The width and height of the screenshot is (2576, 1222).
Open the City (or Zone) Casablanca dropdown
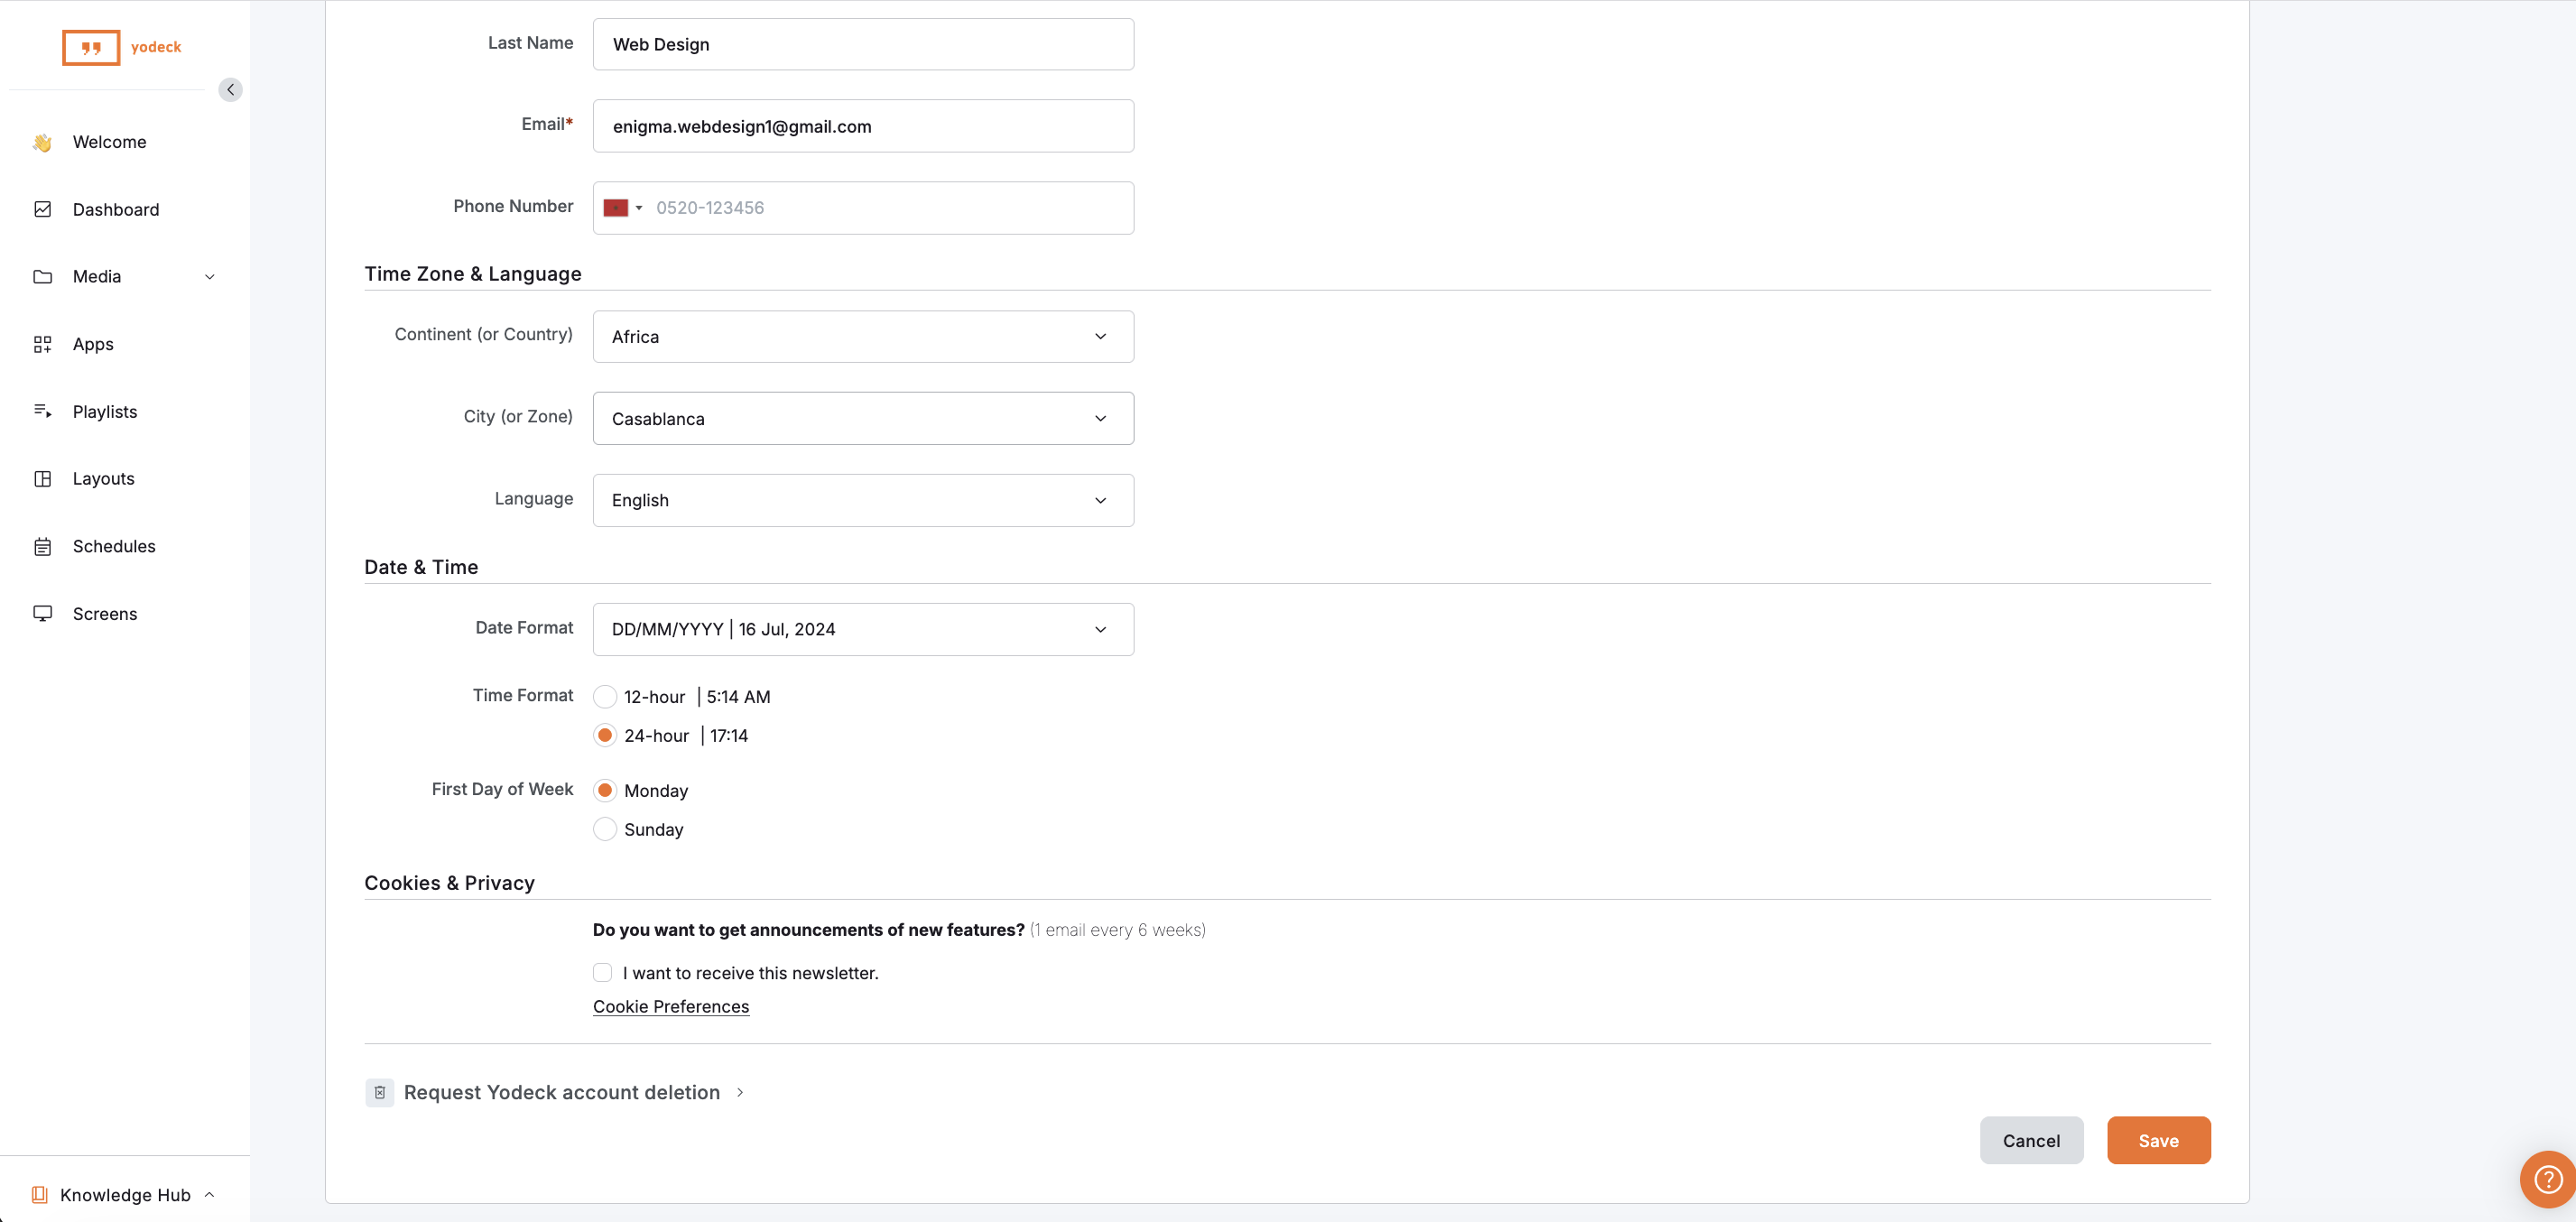[863, 419]
